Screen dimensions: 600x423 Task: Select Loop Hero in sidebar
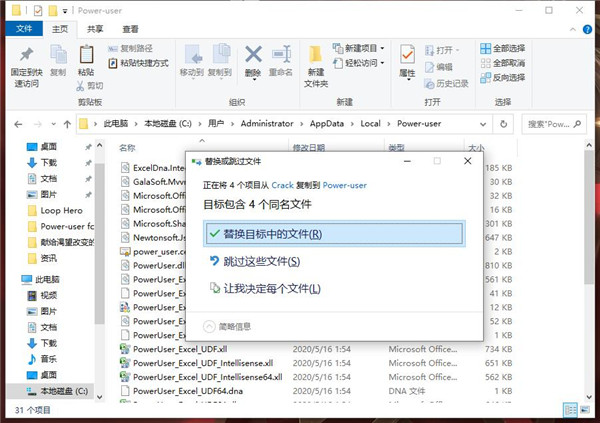click(61, 211)
